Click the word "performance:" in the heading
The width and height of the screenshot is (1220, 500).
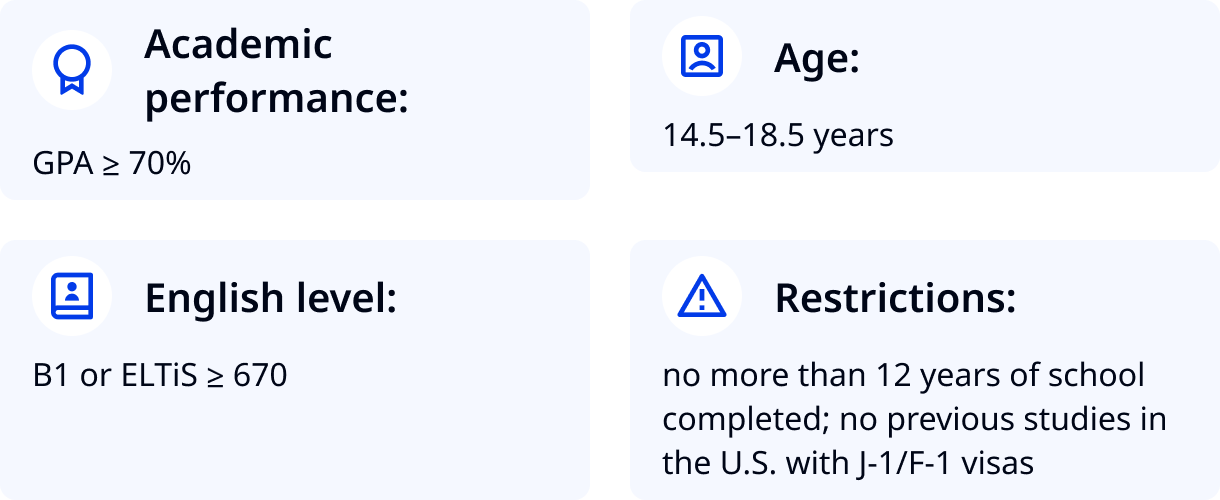(x=277, y=99)
